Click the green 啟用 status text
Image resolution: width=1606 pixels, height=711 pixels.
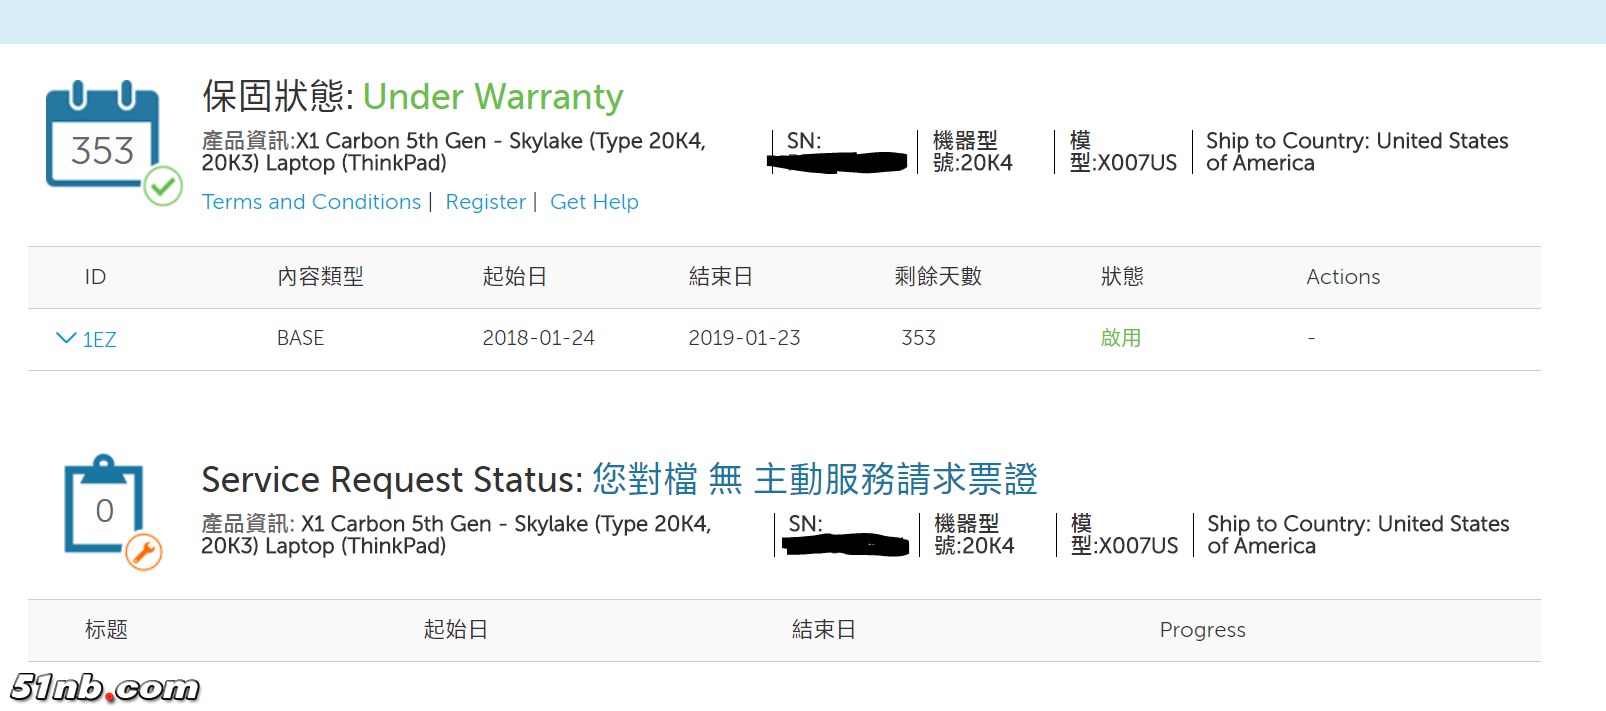(1121, 338)
